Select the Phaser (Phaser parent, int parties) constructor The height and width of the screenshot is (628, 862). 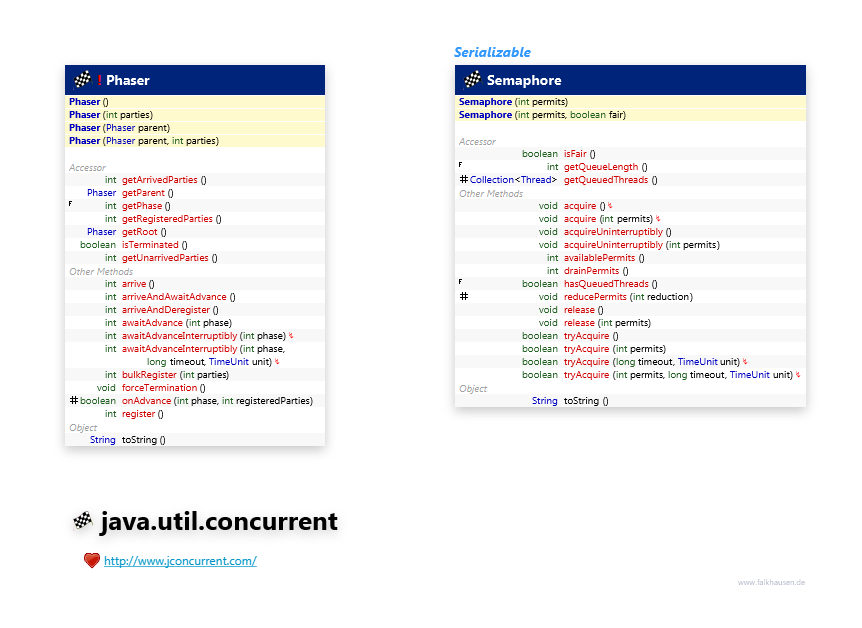[x=143, y=141]
